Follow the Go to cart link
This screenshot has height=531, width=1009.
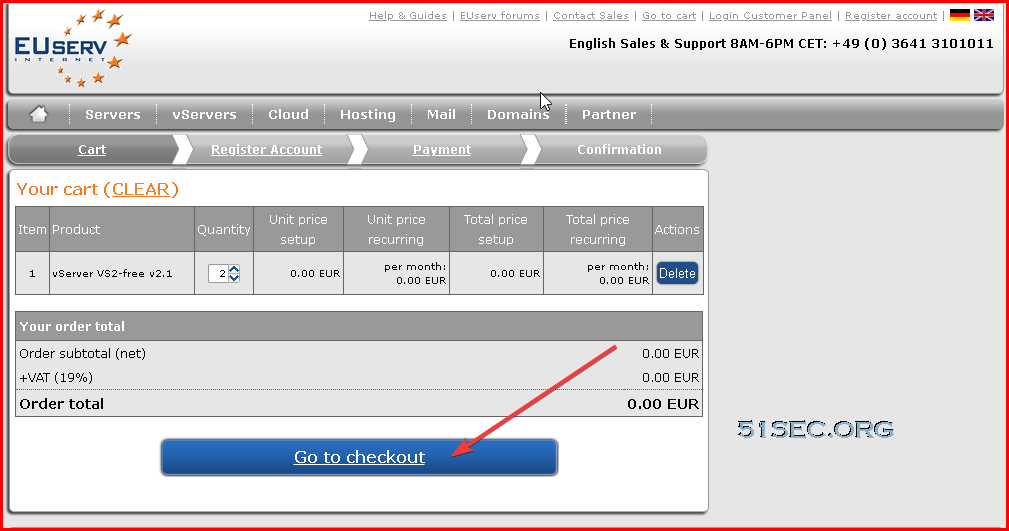pos(669,15)
